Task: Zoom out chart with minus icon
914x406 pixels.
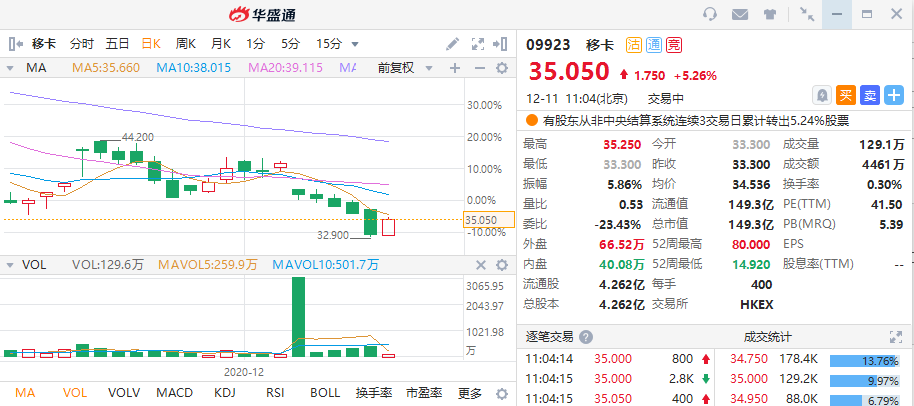Action: (x=480, y=68)
